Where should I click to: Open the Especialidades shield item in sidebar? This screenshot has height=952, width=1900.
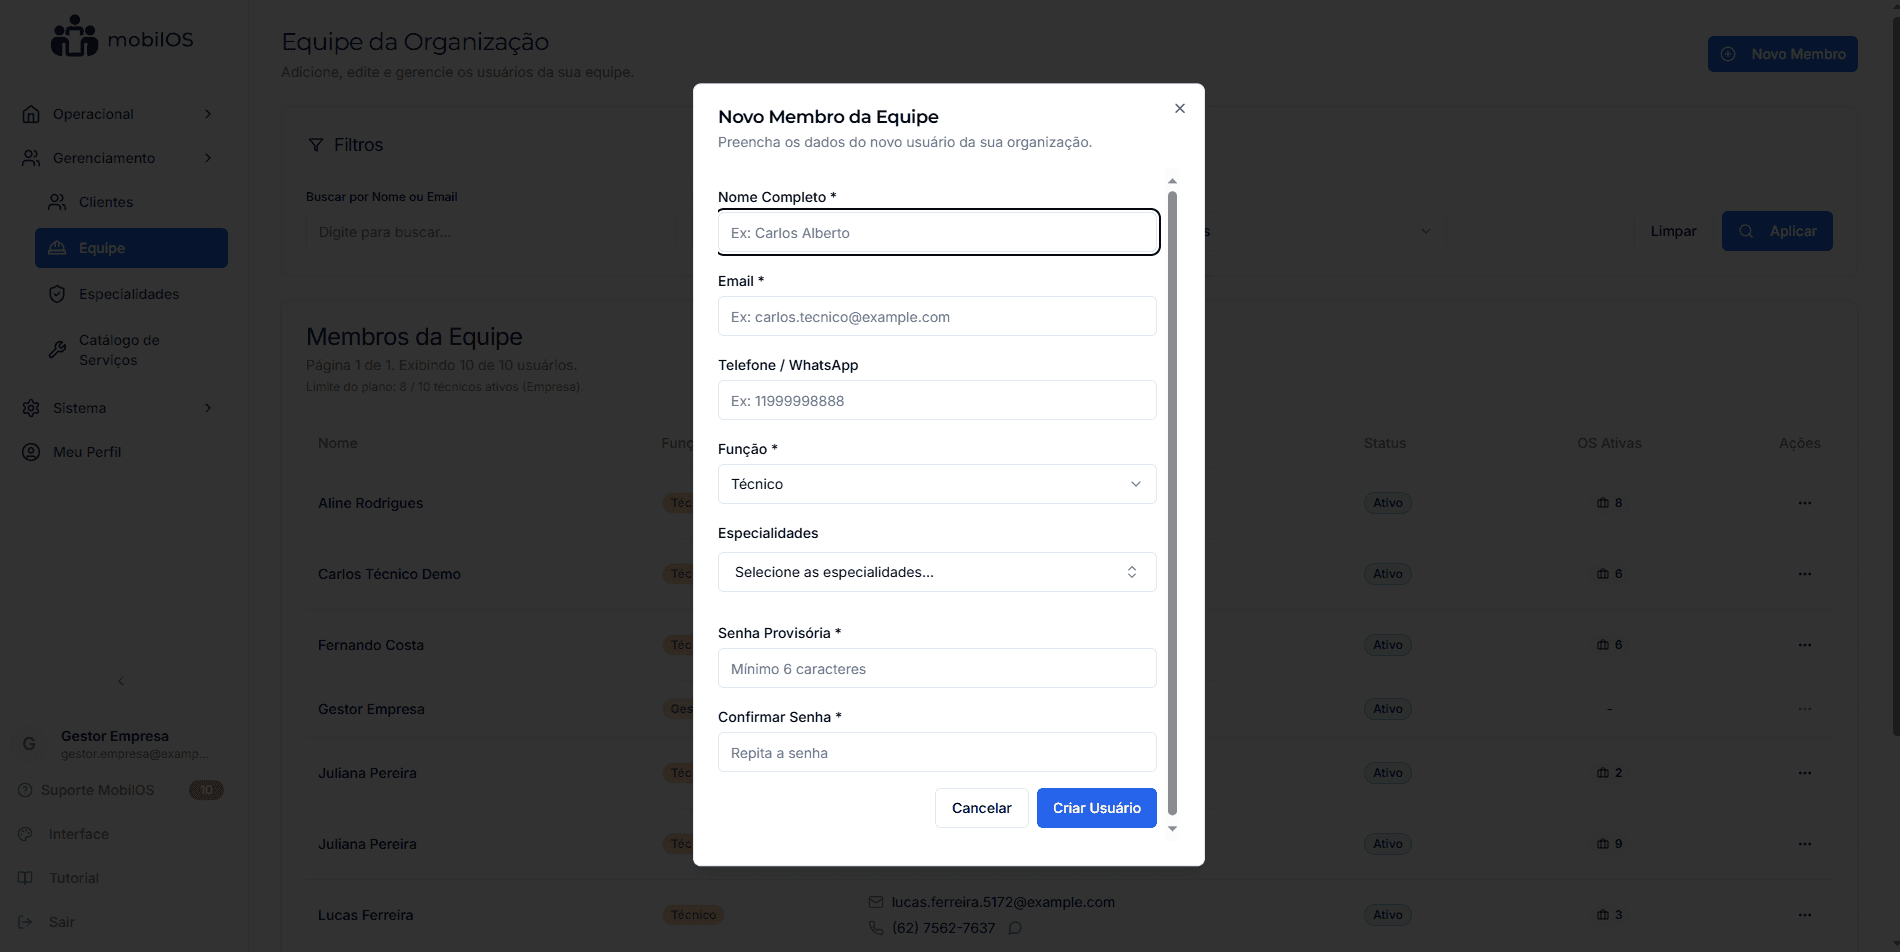tap(129, 294)
